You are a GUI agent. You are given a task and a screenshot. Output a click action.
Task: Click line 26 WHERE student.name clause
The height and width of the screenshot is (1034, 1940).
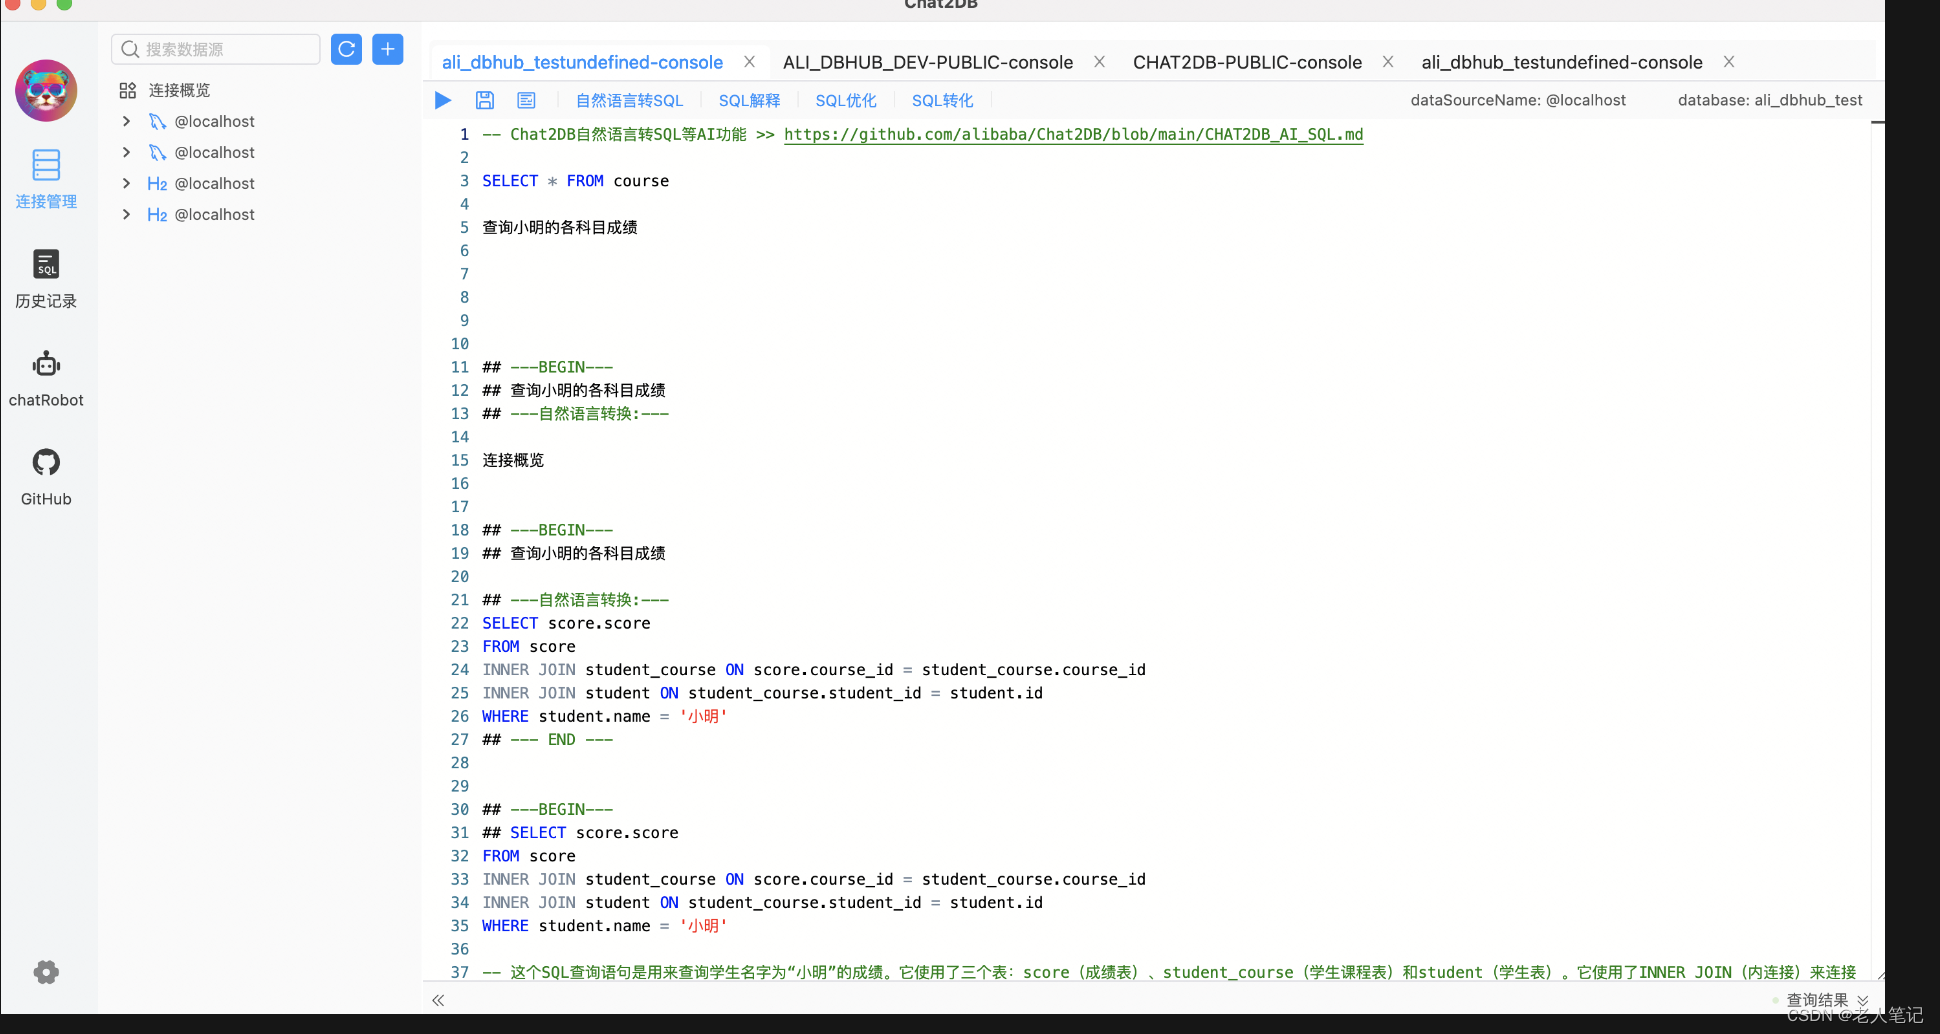pos(604,716)
